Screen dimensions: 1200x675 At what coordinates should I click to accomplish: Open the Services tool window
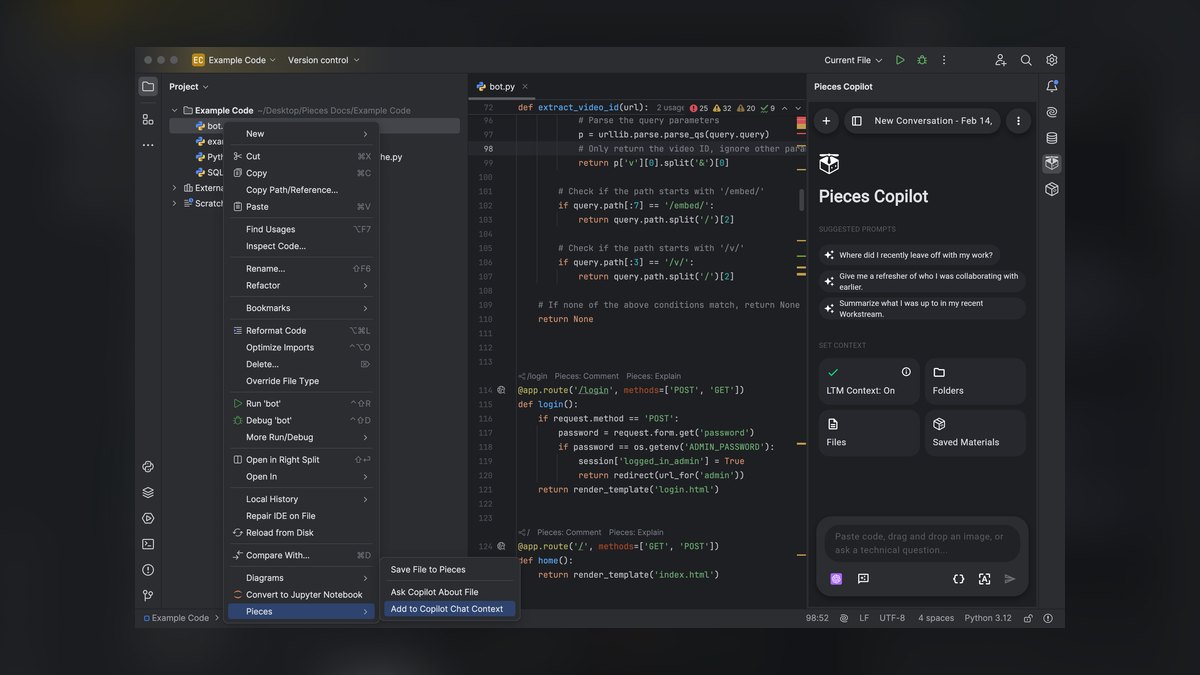(148, 518)
